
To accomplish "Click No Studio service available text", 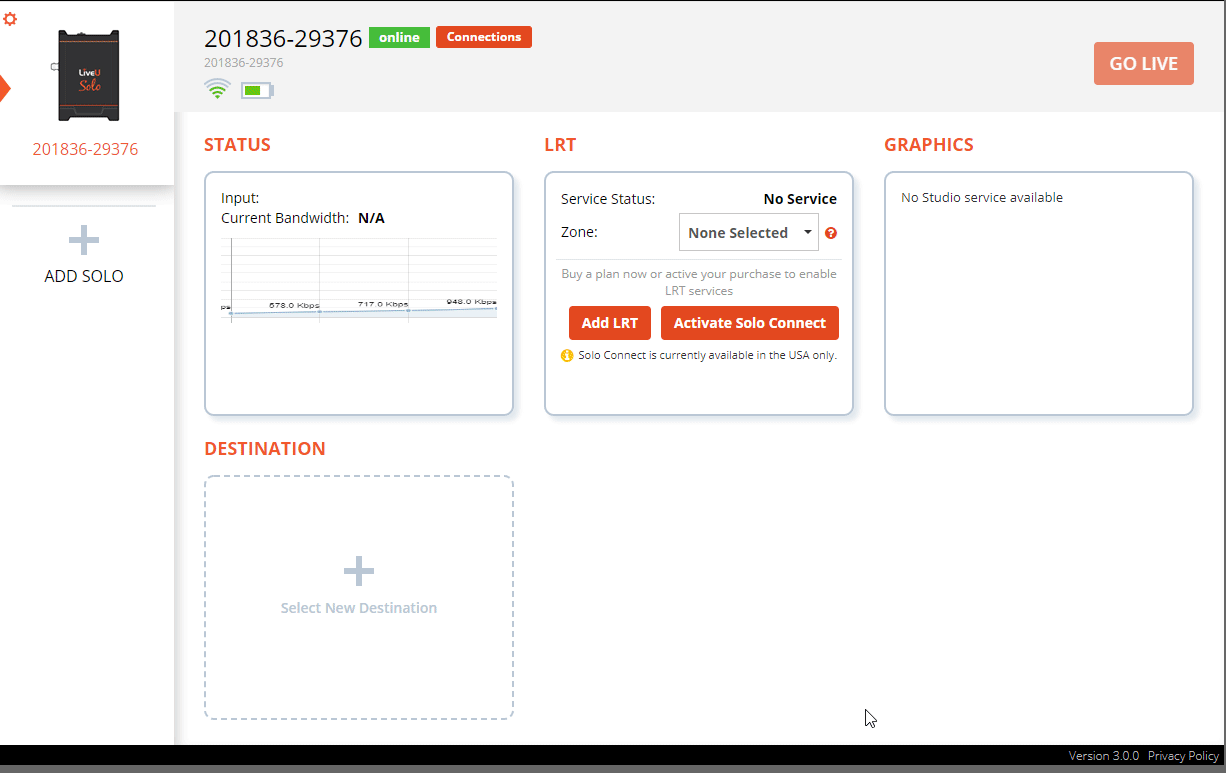I will (x=982, y=197).
